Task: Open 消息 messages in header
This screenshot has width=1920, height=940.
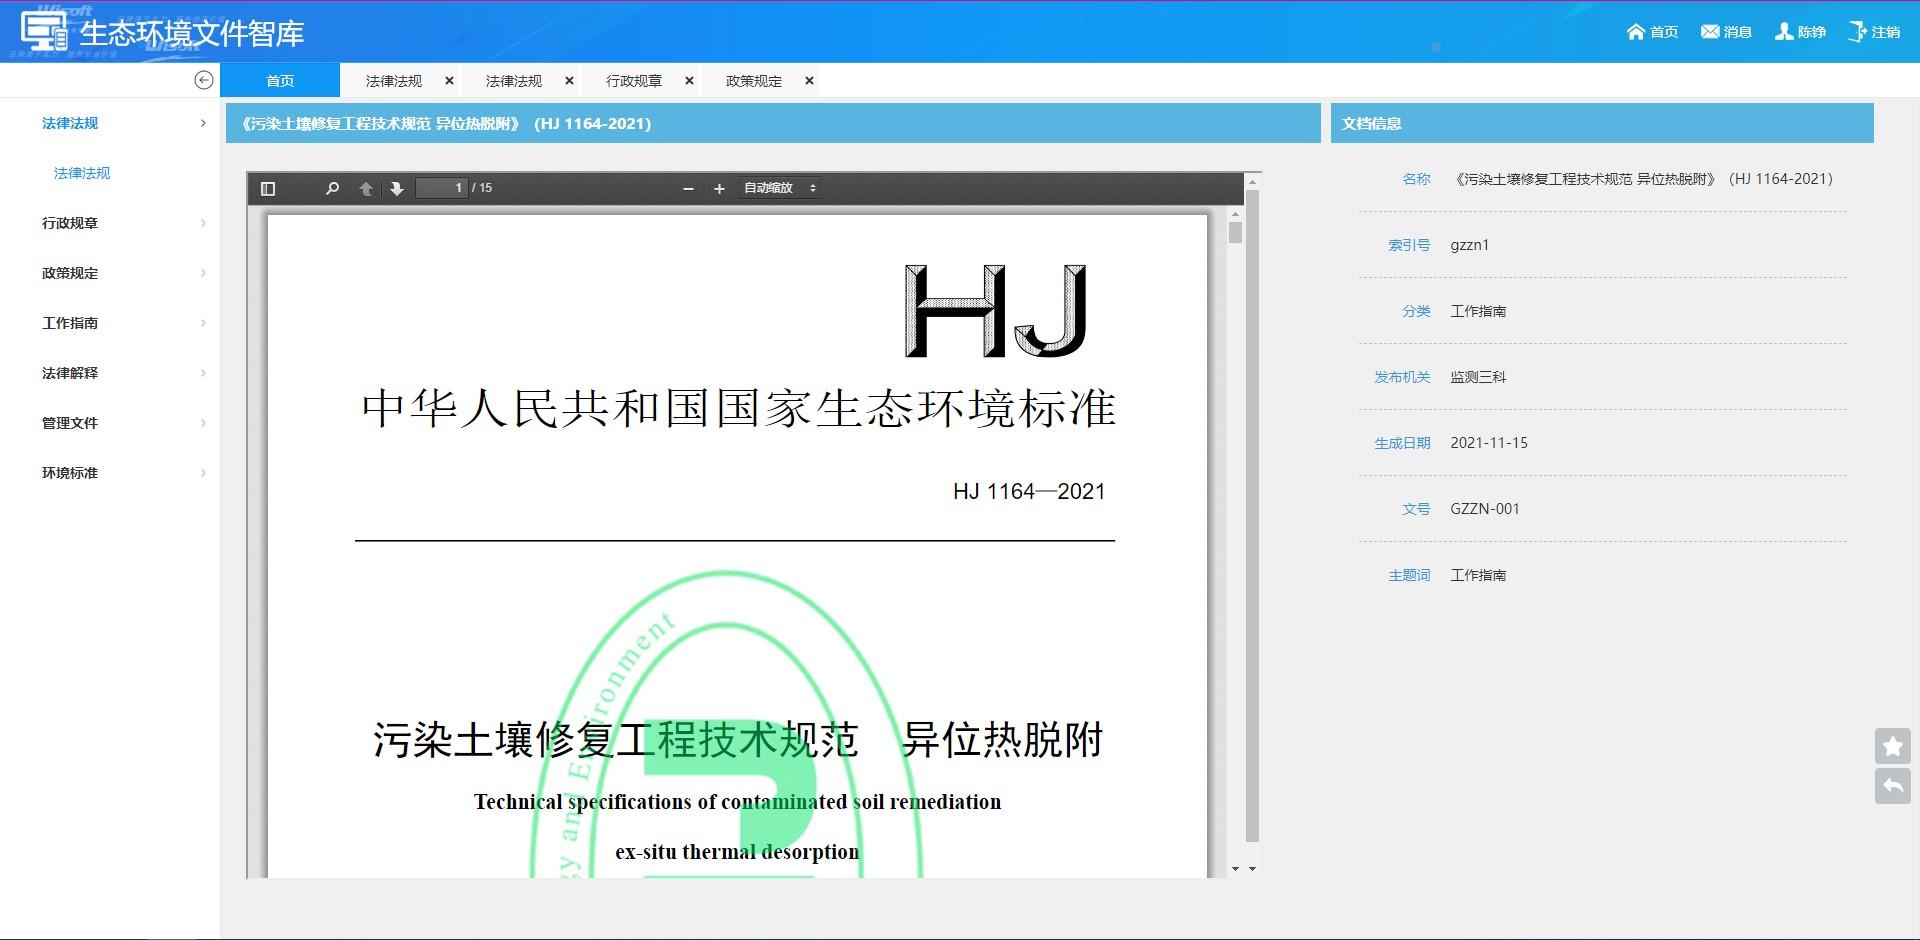Action: tap(1726, 32)
